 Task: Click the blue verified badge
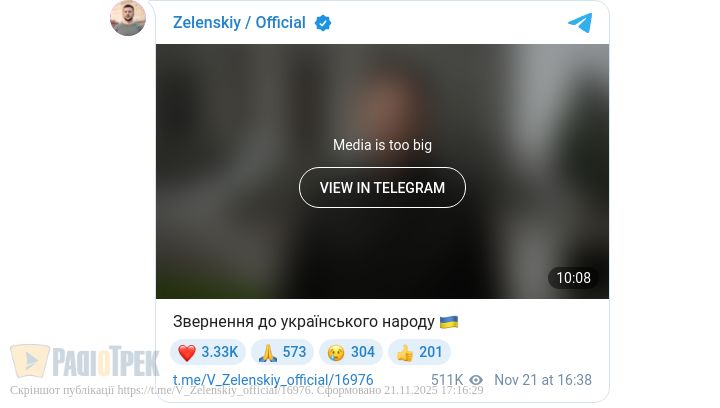(x=323, y=23)
